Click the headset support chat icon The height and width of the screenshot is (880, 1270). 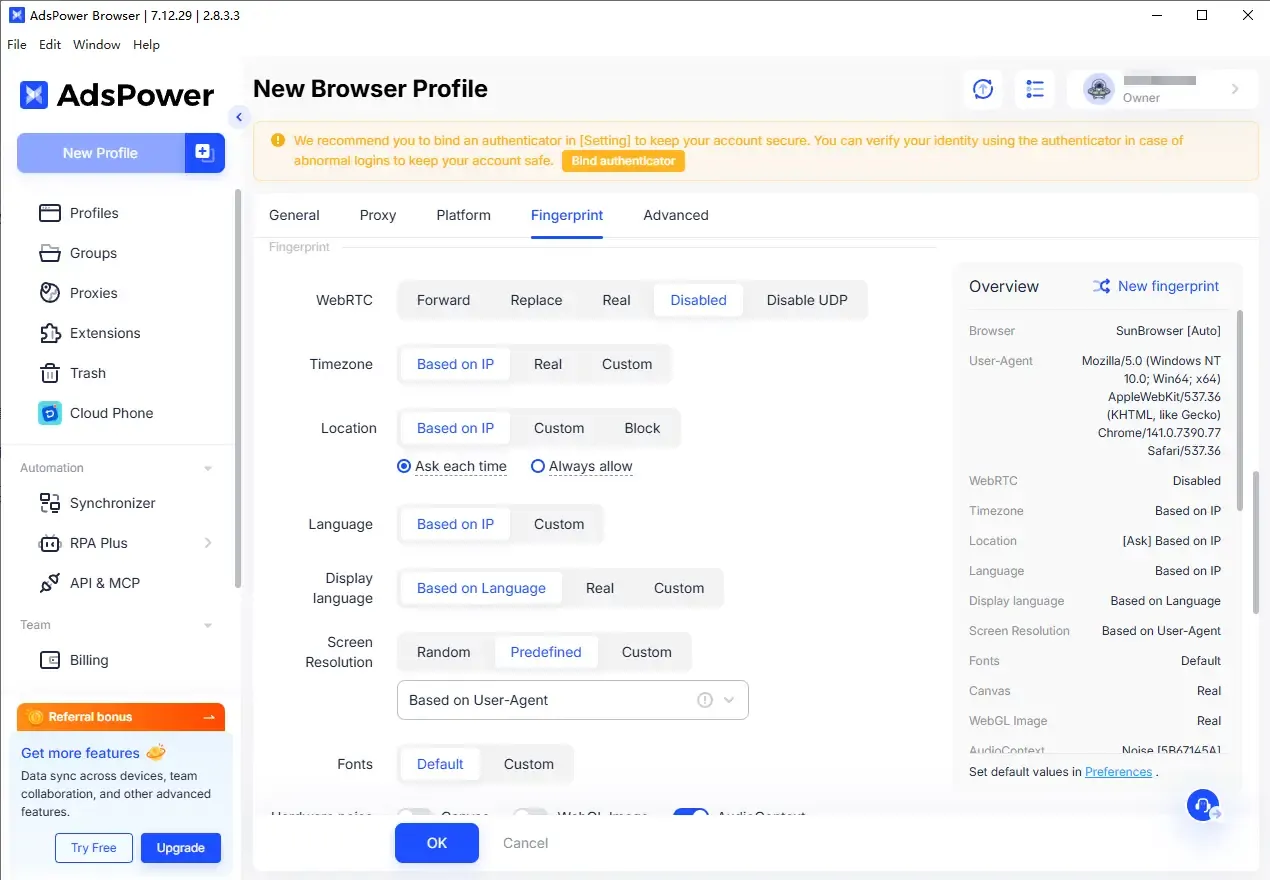pyautogui.click(x=1203, y=805)
